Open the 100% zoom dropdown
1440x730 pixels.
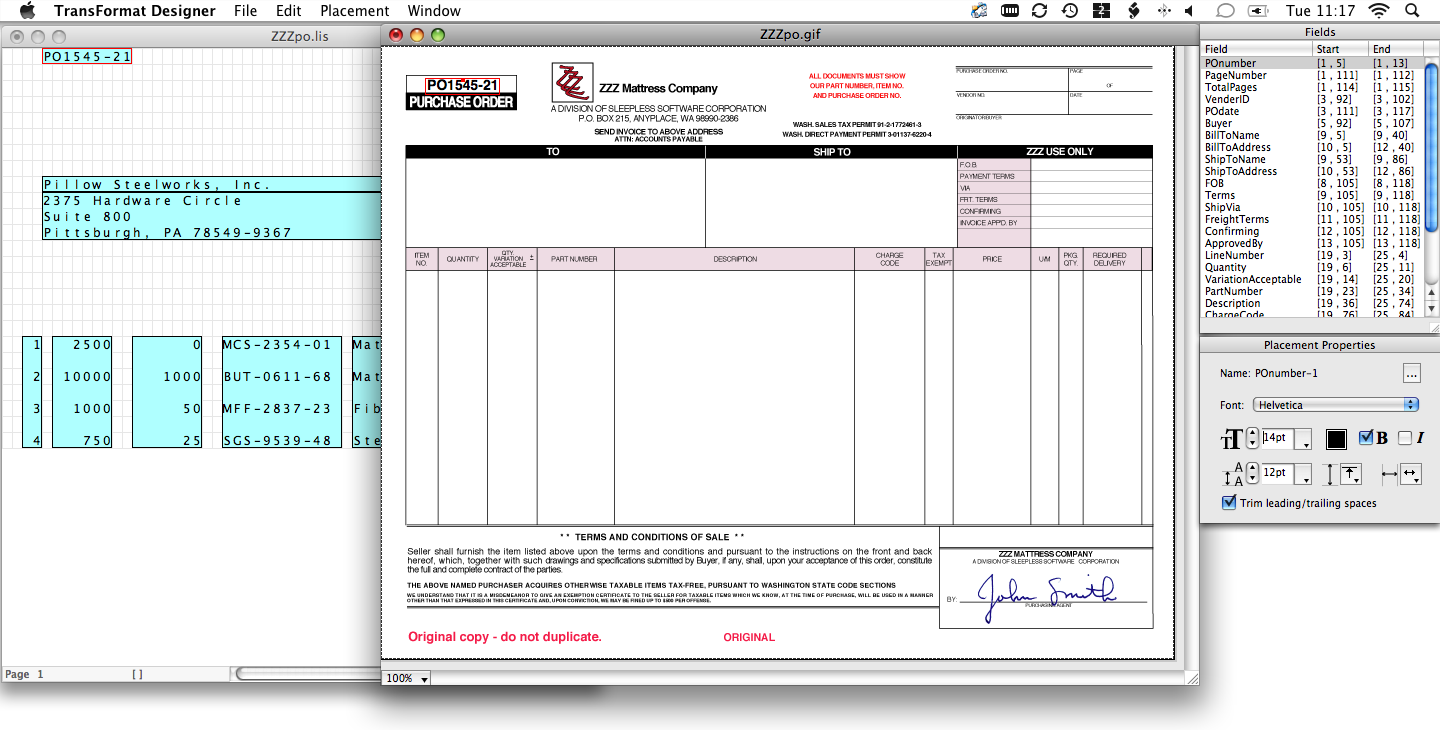pos(407,678)
